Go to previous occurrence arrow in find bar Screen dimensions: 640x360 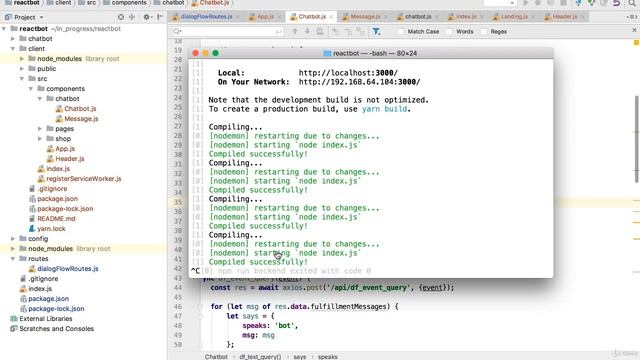pyautogui.click(x=295, y=31)
